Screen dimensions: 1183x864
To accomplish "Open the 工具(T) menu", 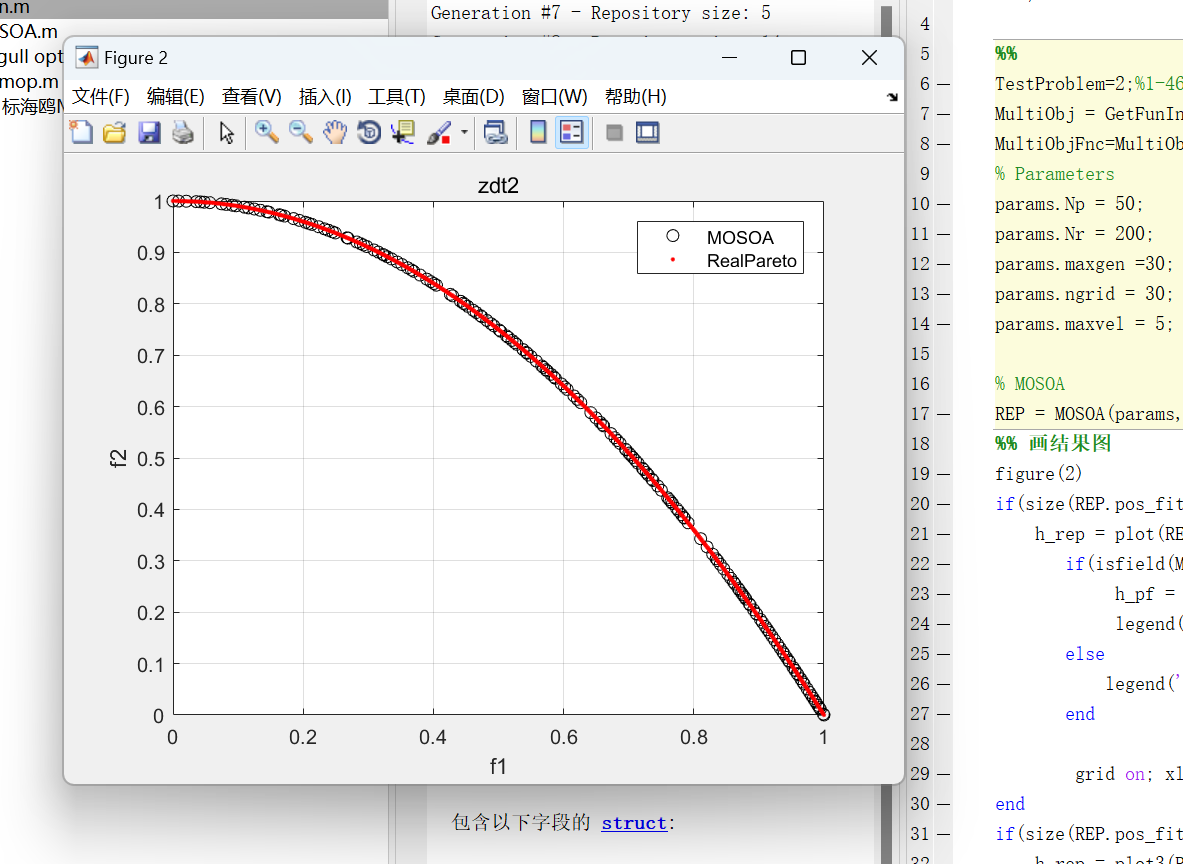I will [397, 97].
